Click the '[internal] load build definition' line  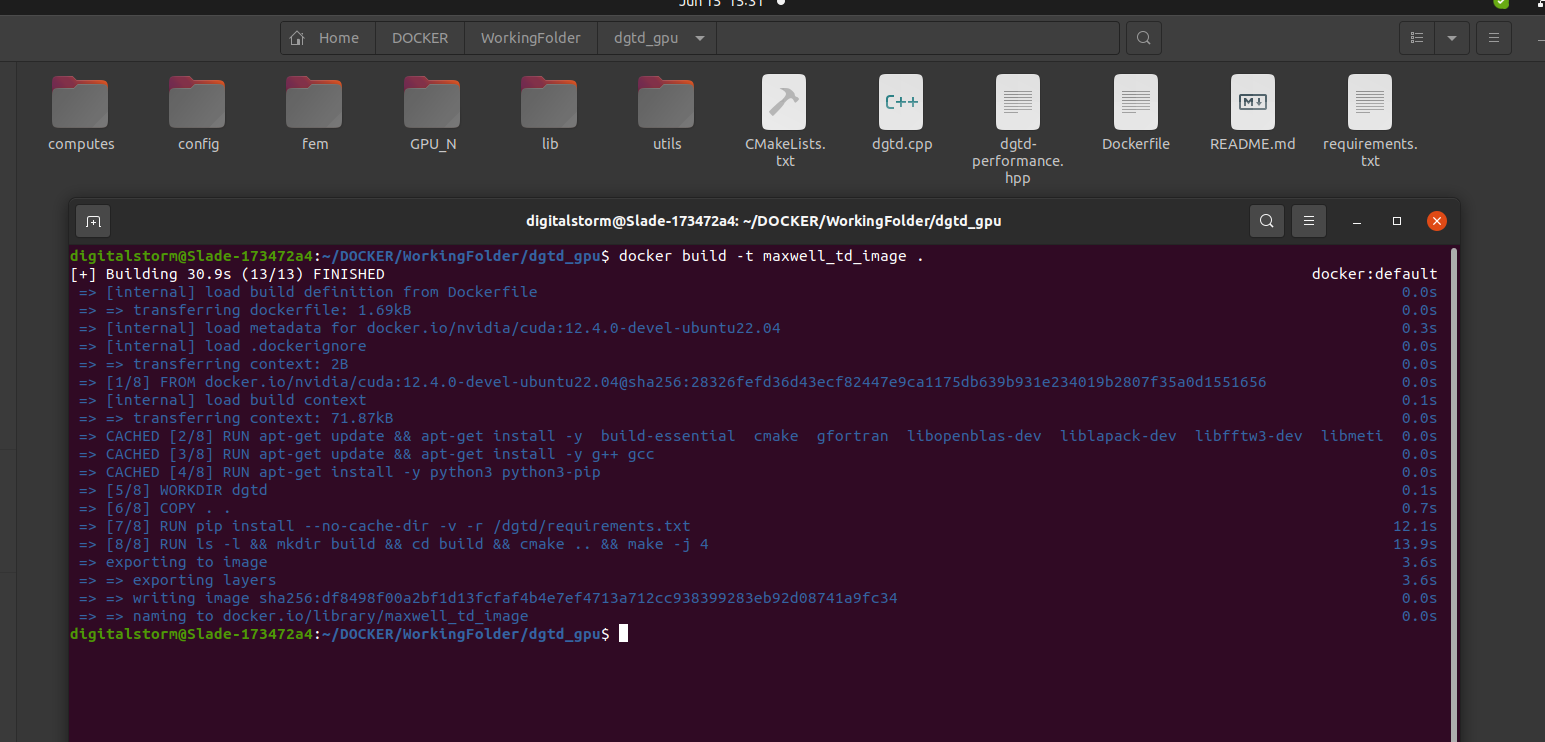pos(308,292)
